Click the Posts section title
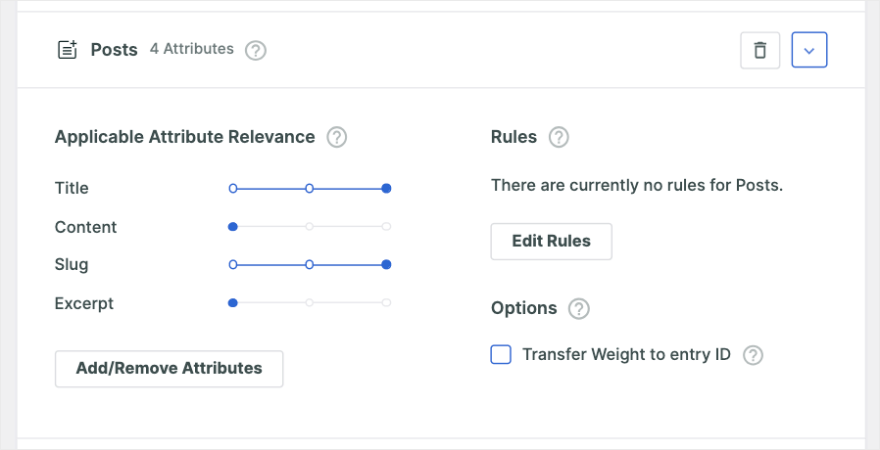This screenshot has width=880, height=450. pos(114,50)
